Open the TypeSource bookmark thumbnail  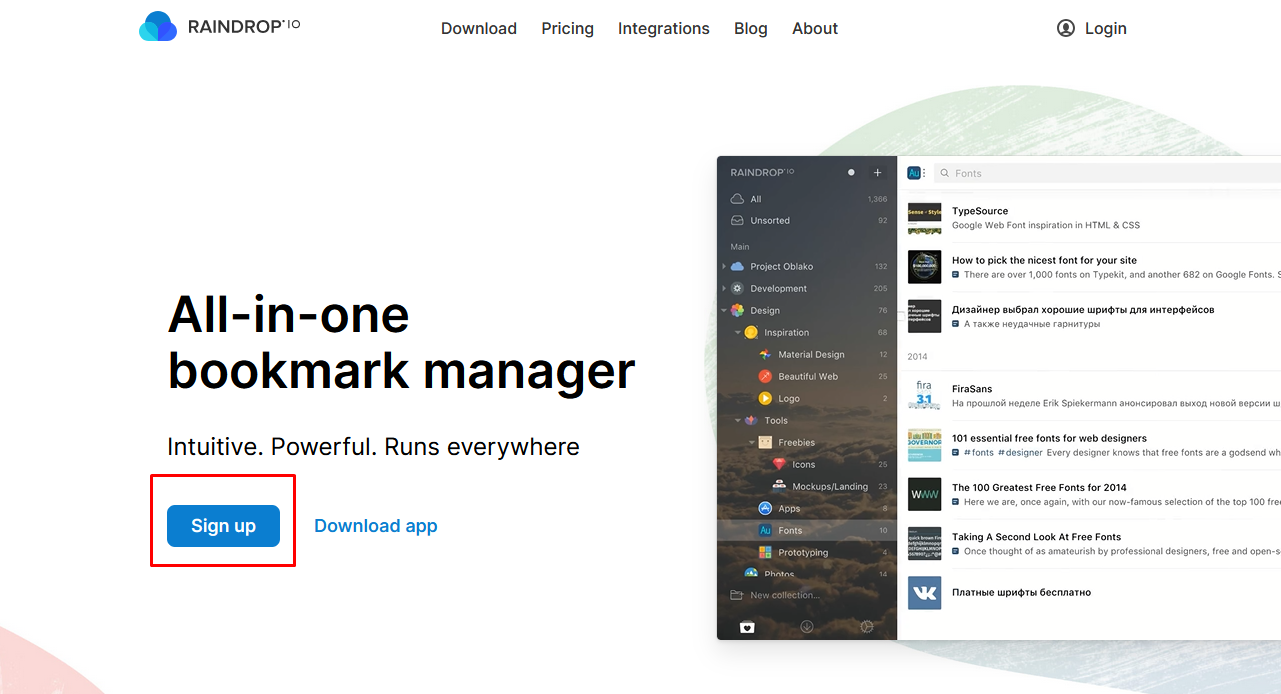coord(924,218)
